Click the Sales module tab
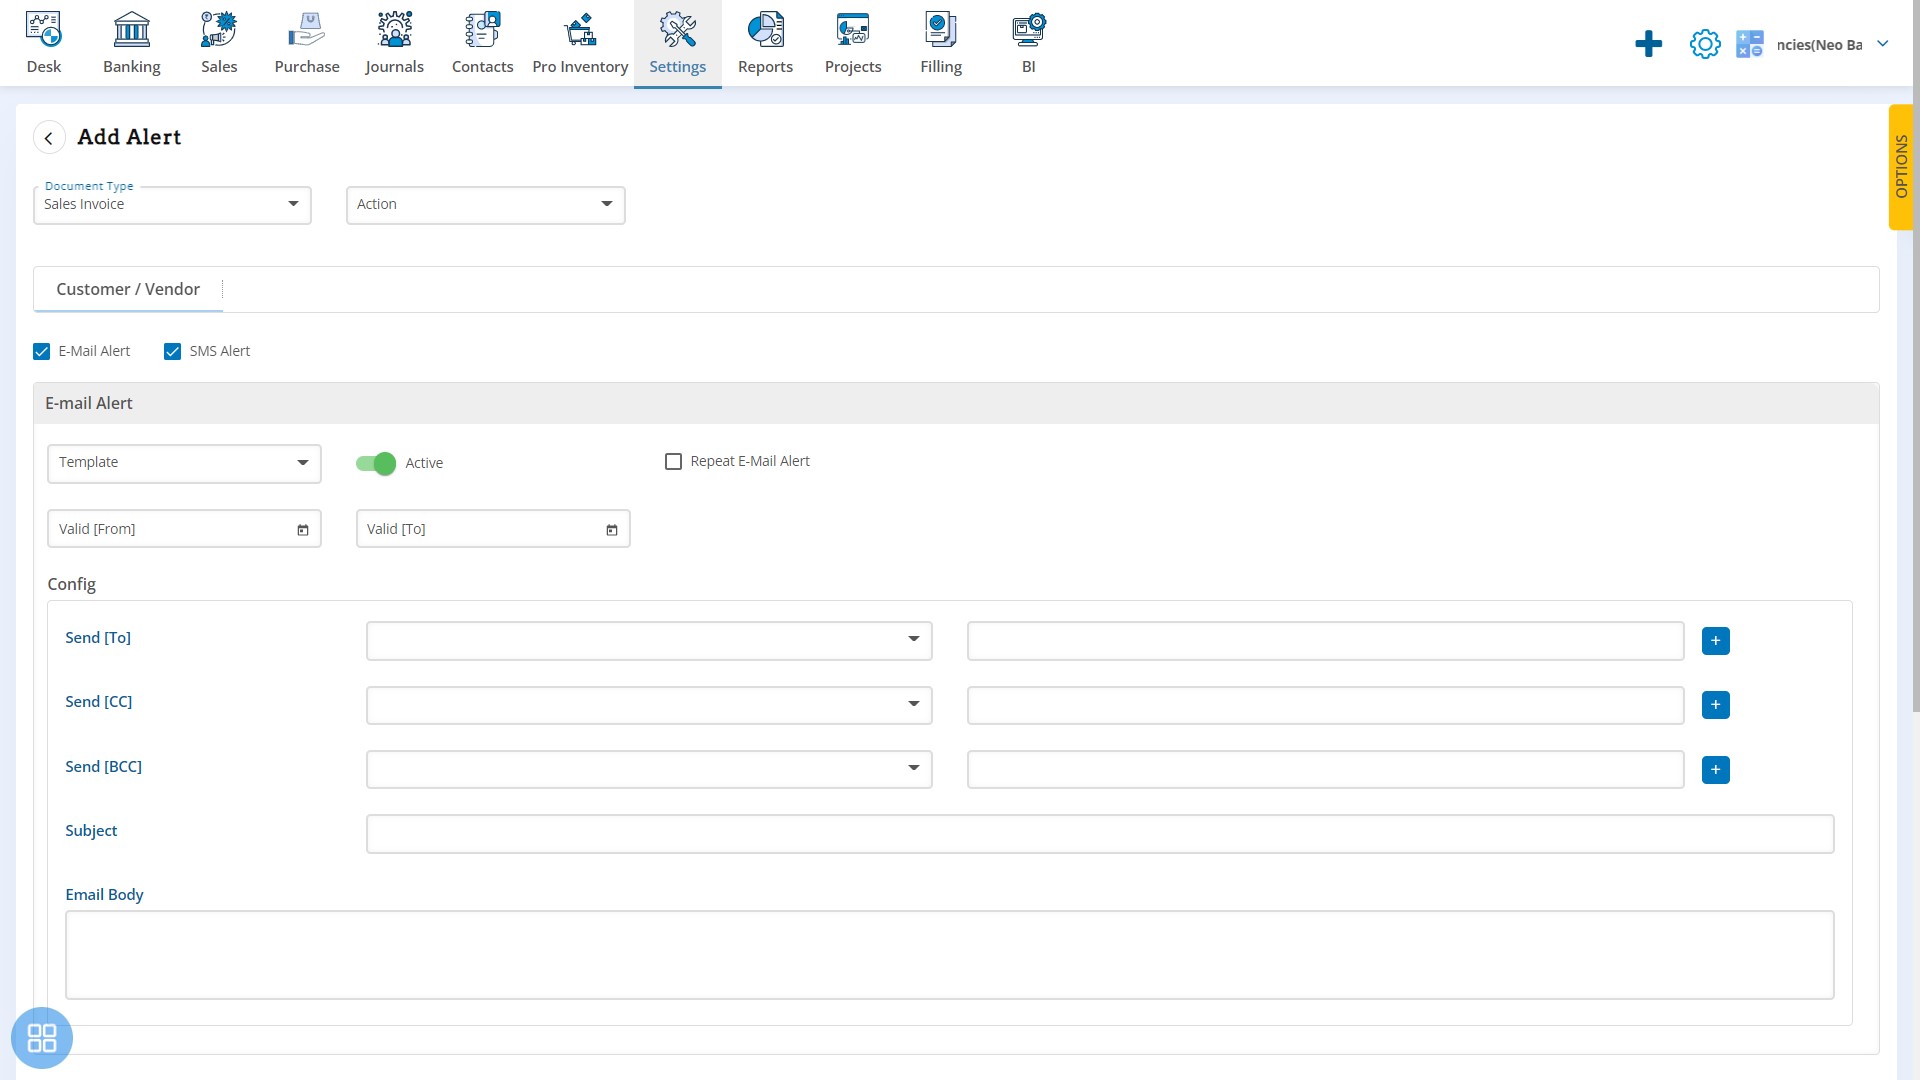 click(x=219, y=44)
